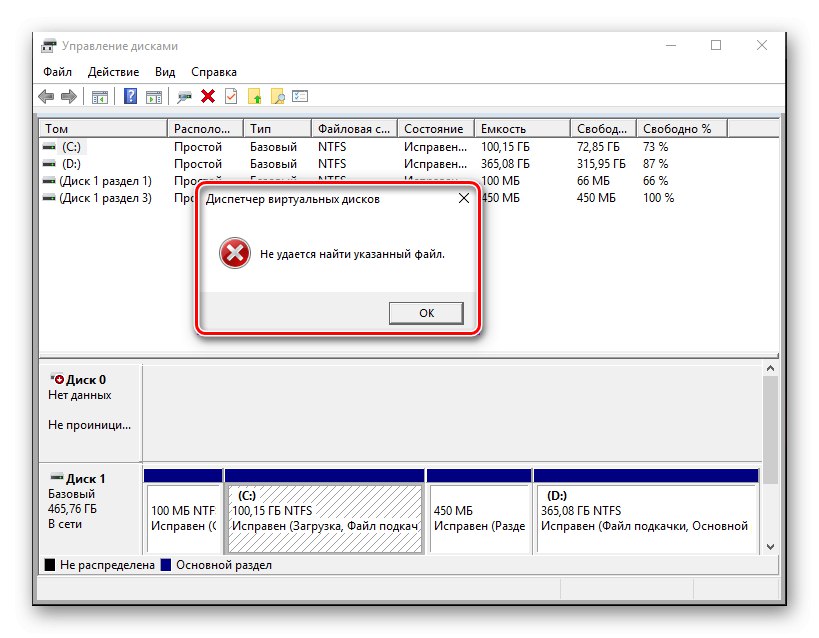
Task: Click the black Не распределена legend swatch
Action: tap(50, 565)
